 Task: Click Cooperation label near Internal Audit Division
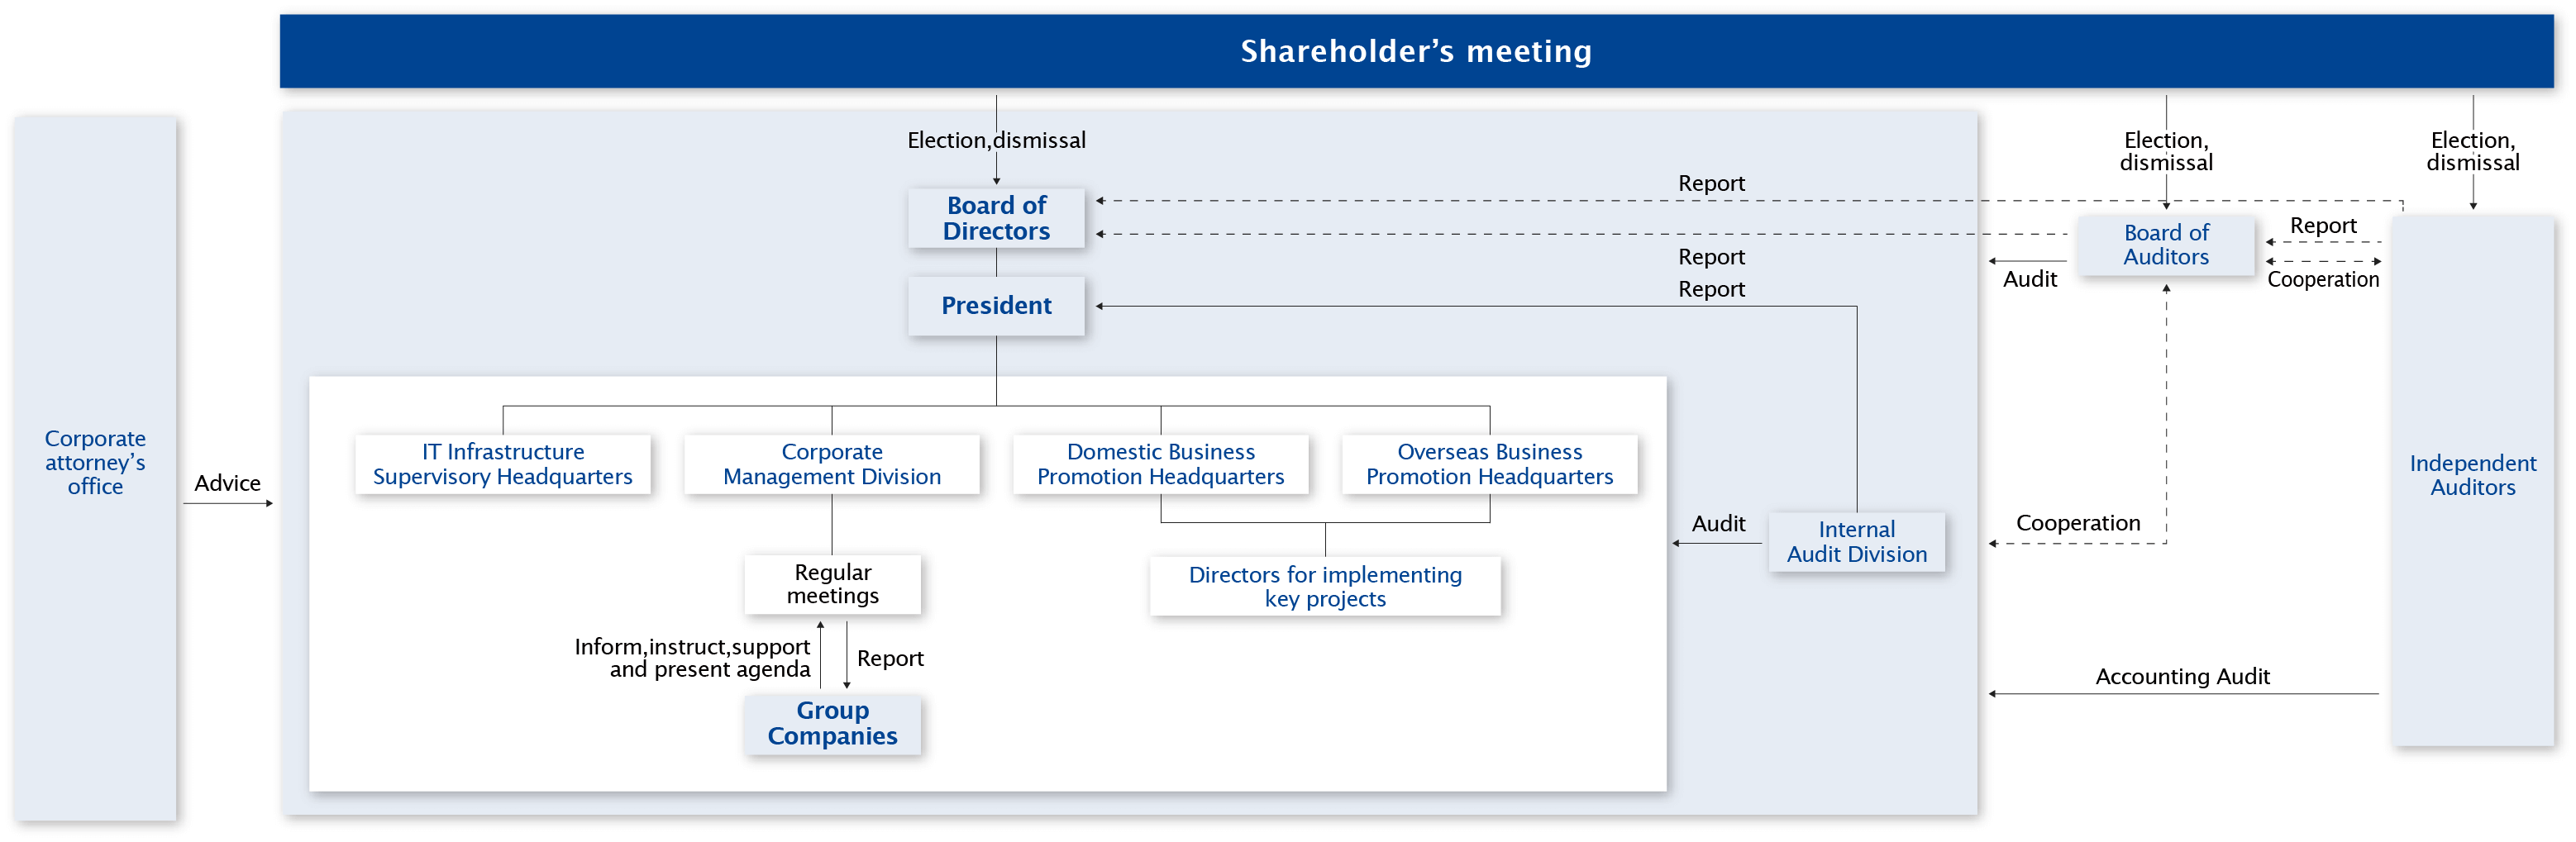pyautogui.click(x=2078, y=523)
